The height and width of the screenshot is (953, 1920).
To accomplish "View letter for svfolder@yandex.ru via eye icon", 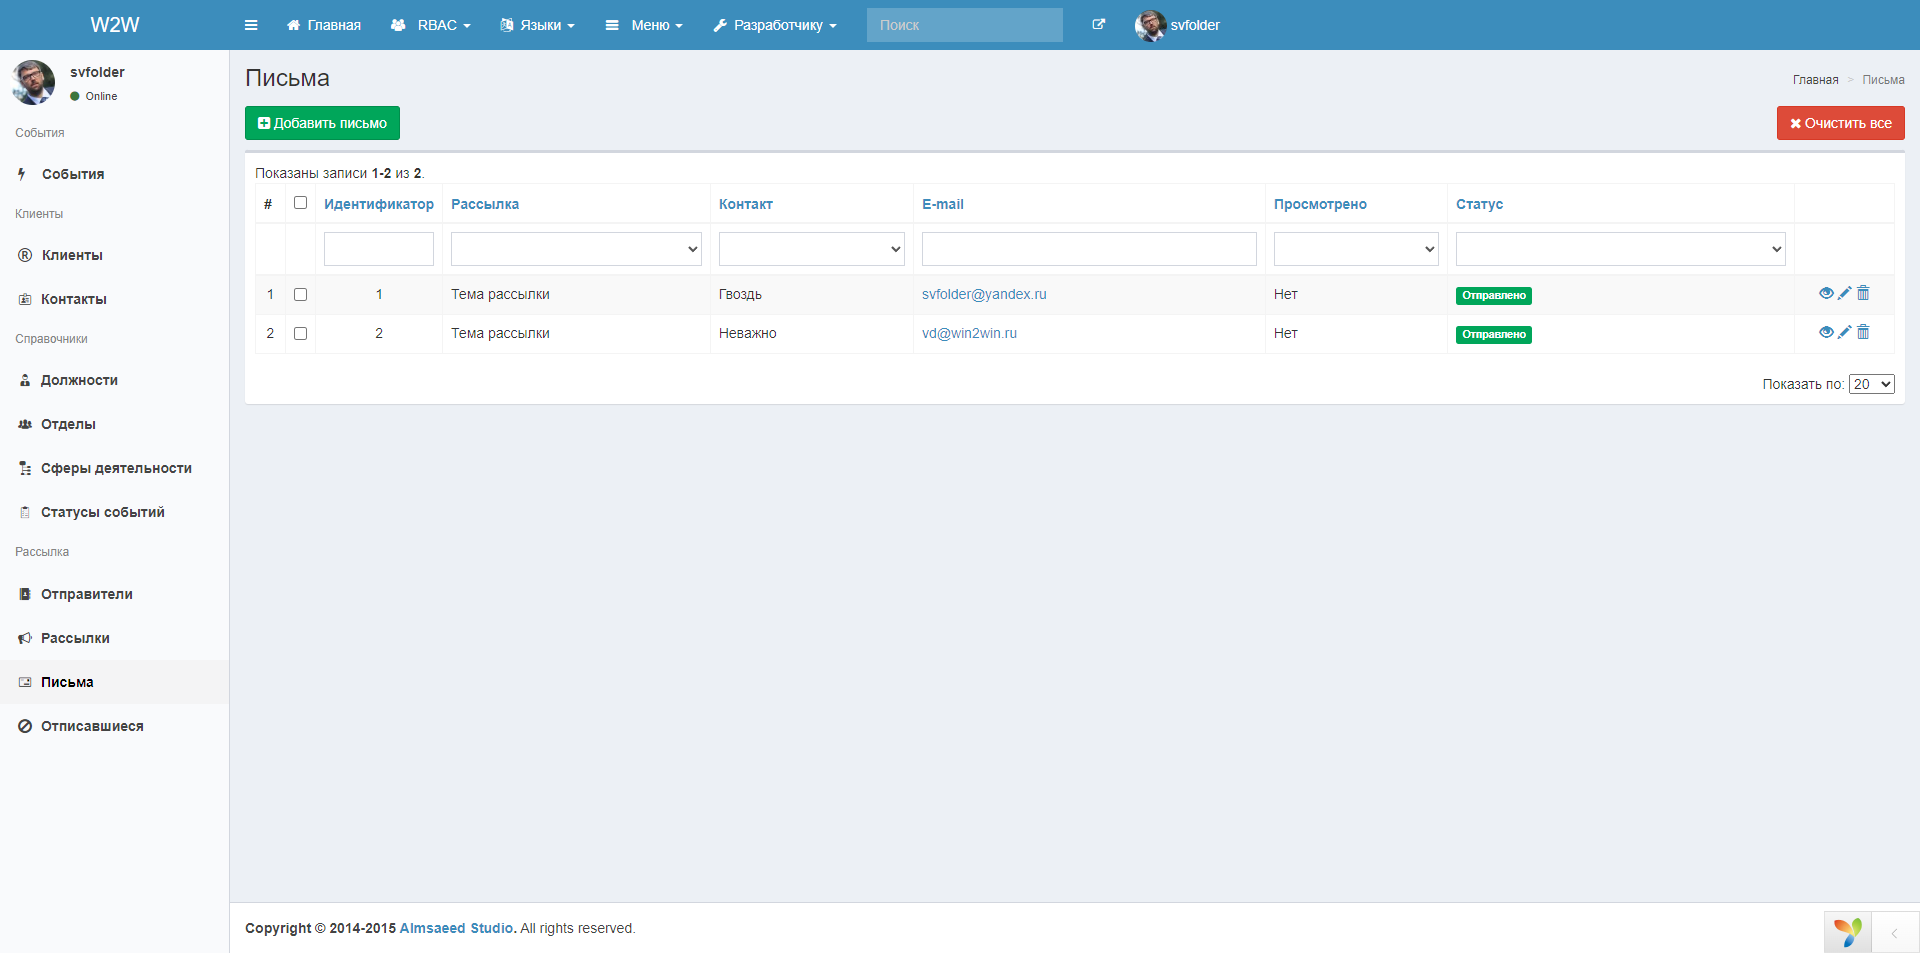I will click(1826, 293).
